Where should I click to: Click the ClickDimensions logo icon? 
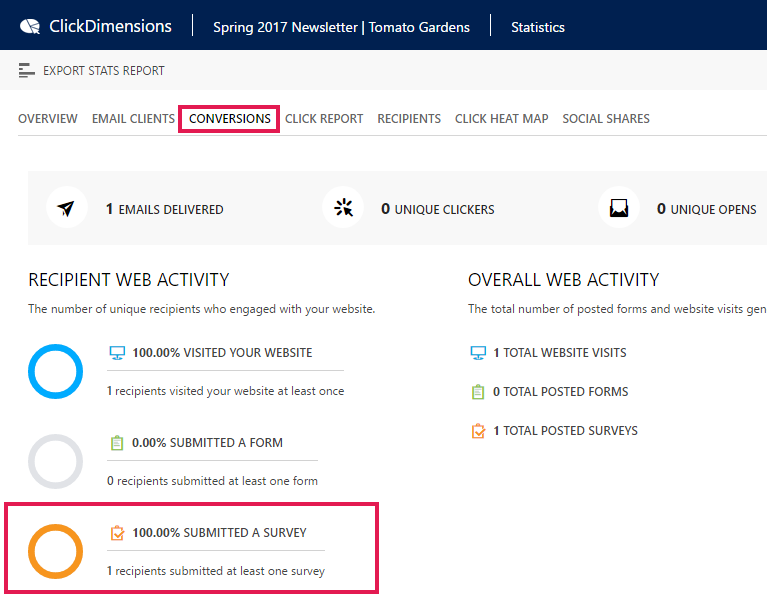pos(30,26)
